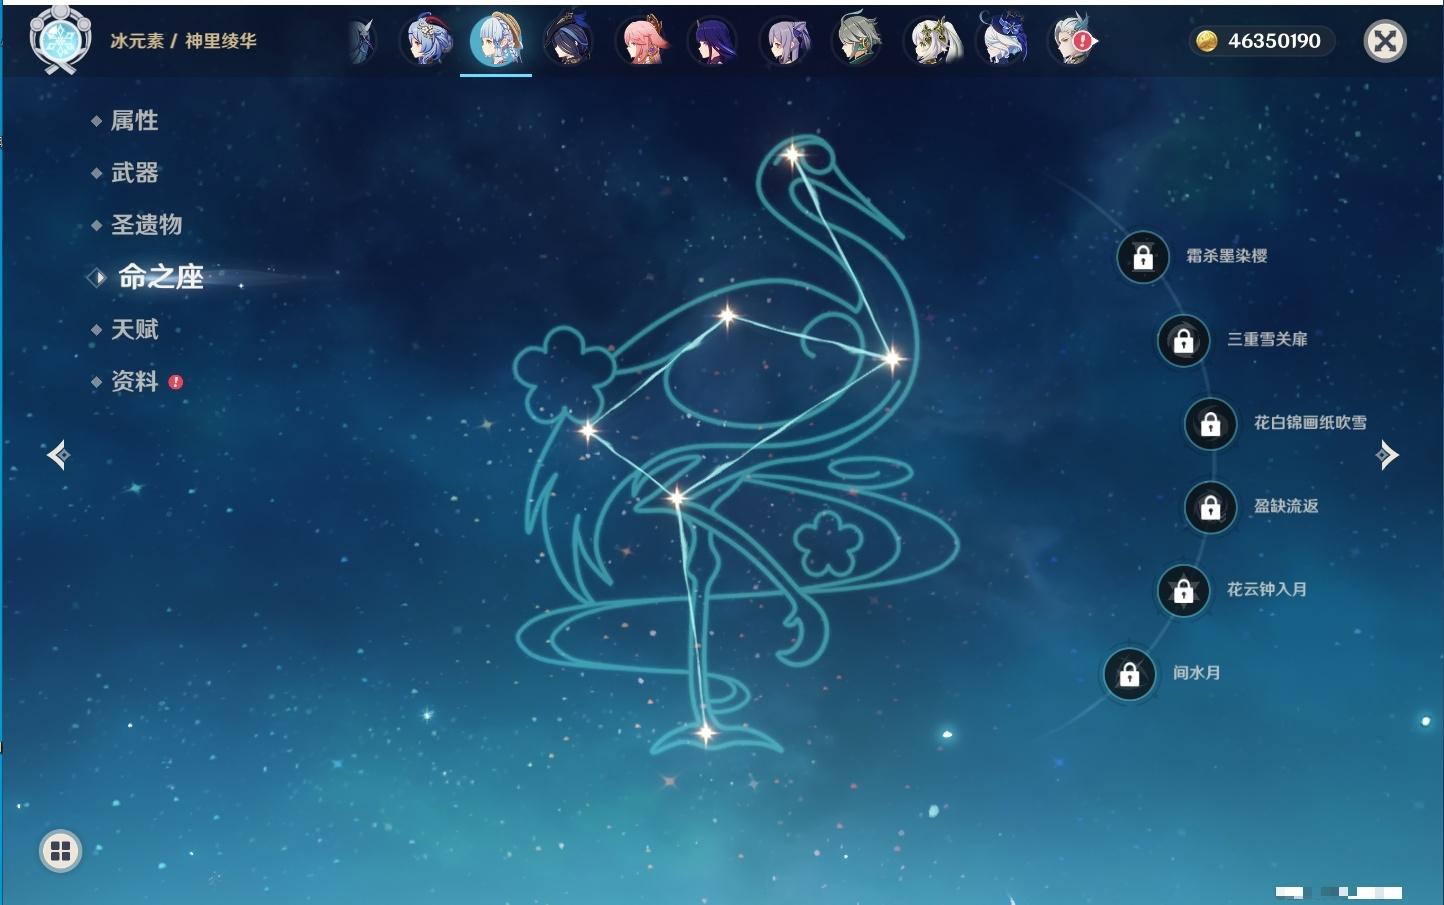Viewport: 1444px width, 905px height.
Task: Open the locked 霜杀墨染樱 constellation node
Action: tap(1143, 257)
